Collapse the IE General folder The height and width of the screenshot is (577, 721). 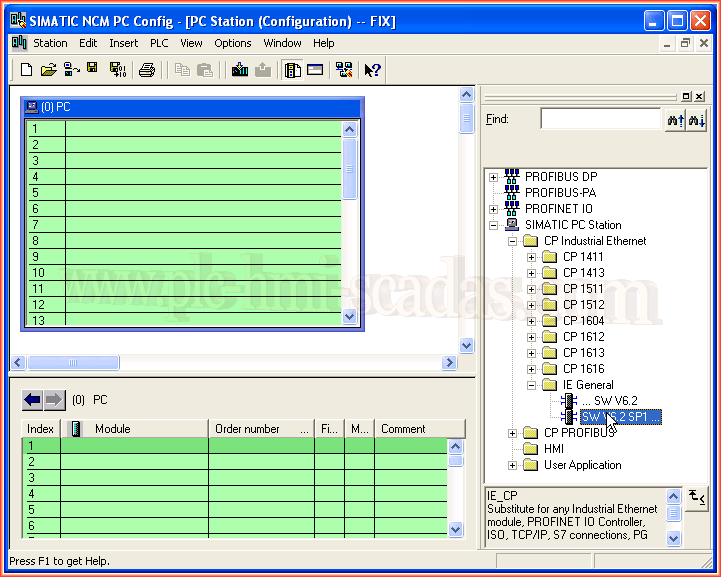(x=532, y=385)
